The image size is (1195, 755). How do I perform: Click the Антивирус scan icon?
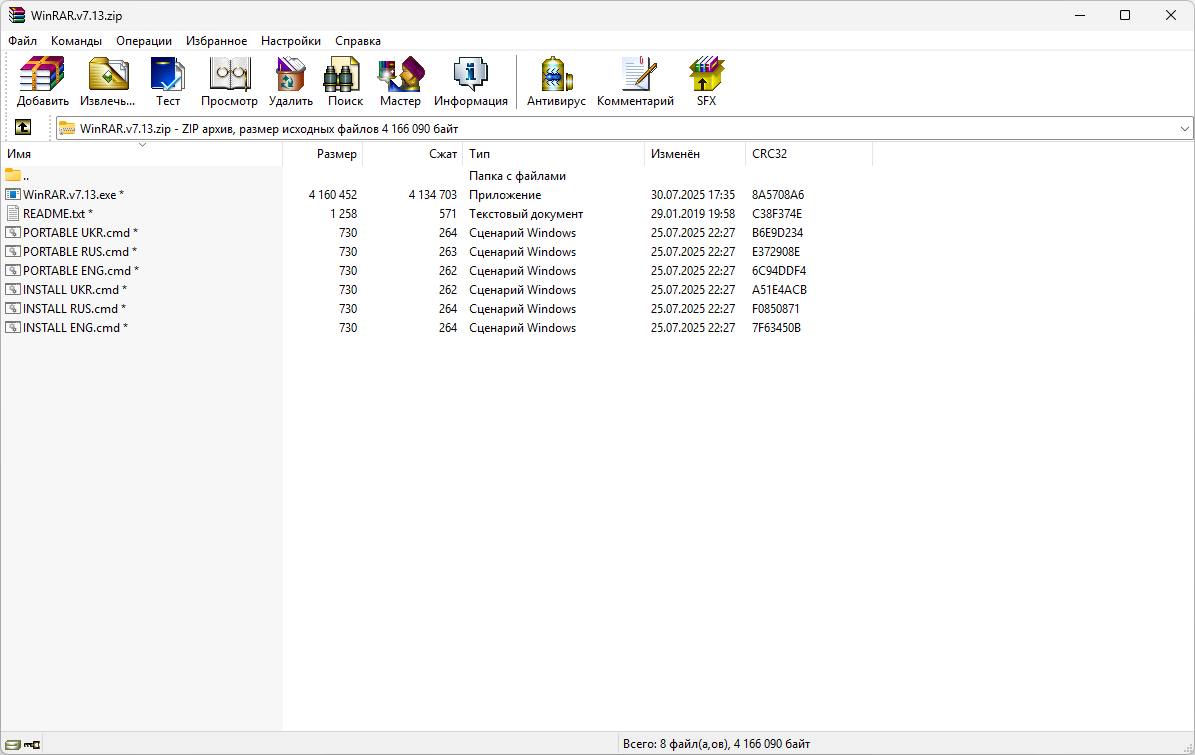pyautogui.click(x=556, y=74)
